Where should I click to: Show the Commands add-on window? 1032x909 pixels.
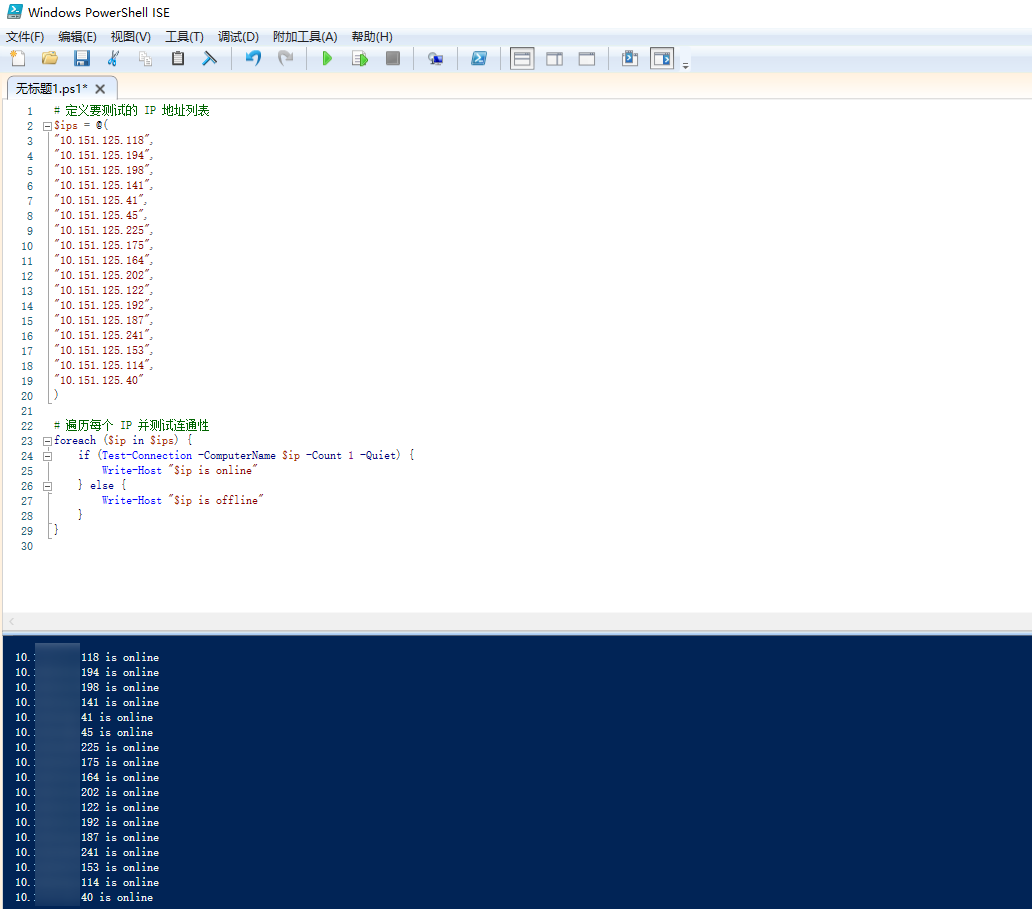(x=630, y=59)
